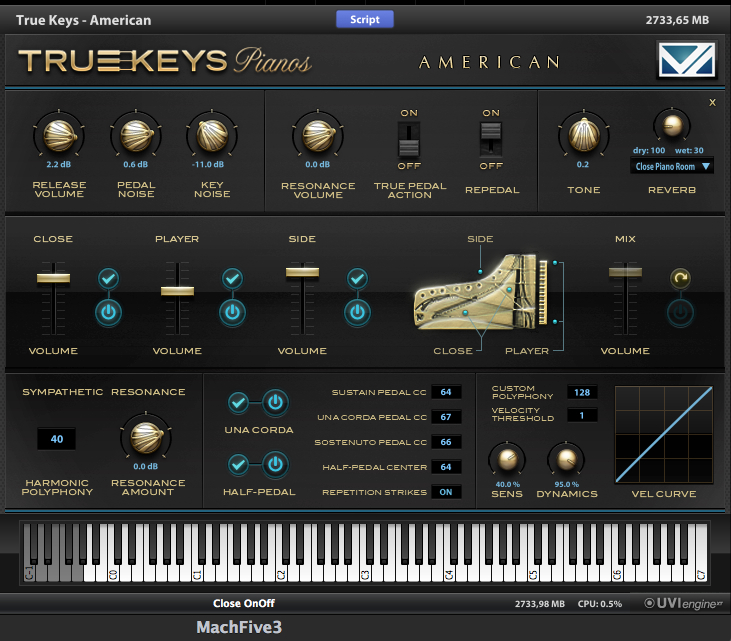
Task: Flip the Repedal switch
Action: point(491,139)
